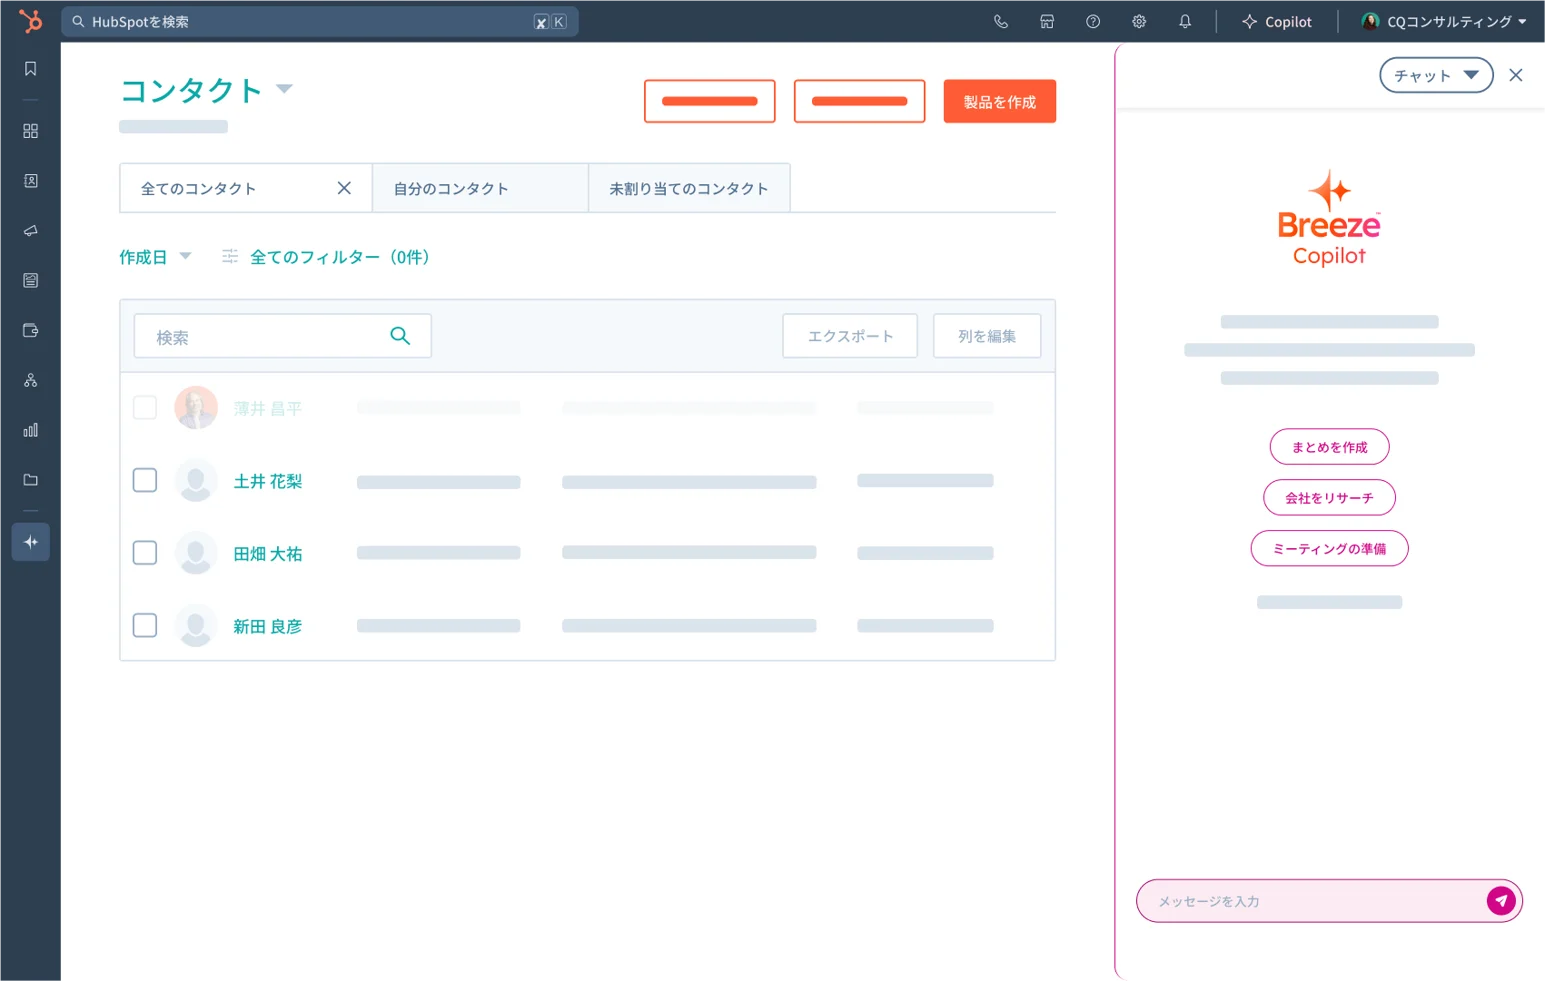The width and height of the screenshot is (1545, 981).
Task: Switch to the 未割り当てのコンタクト tab
Action: (688, 188)
